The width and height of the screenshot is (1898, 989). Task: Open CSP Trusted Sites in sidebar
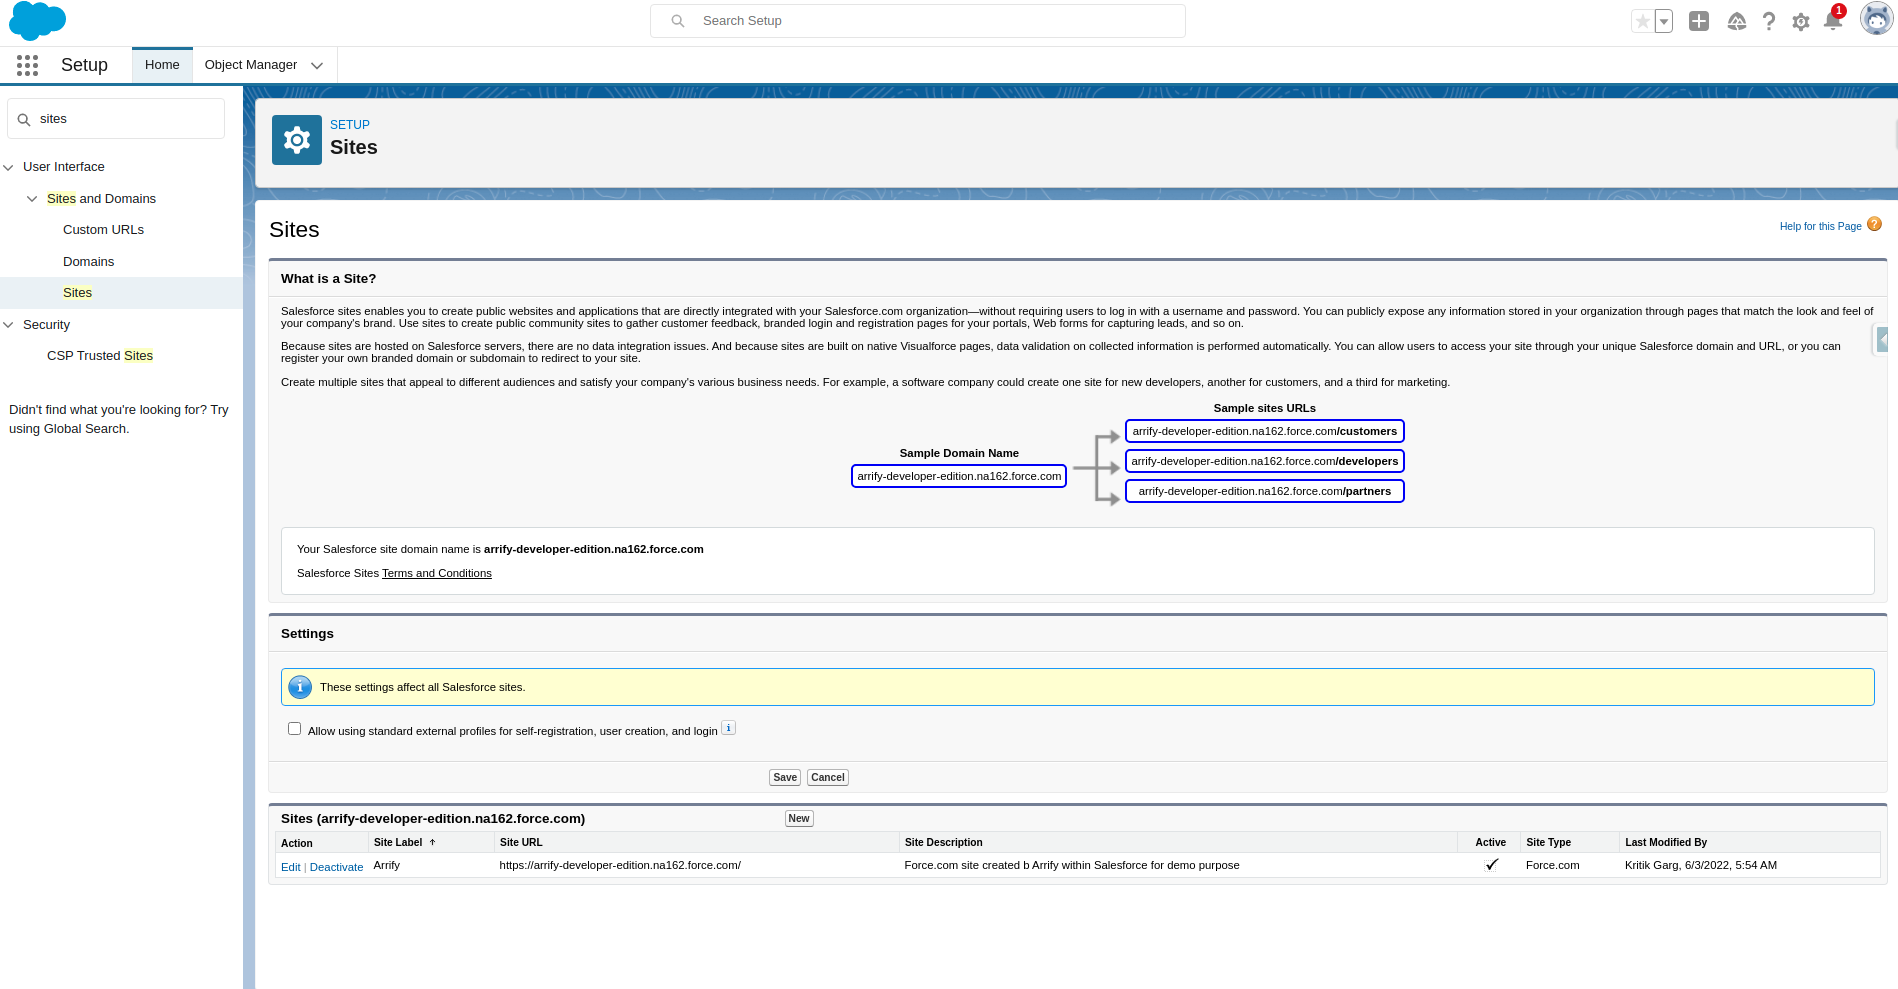[x=100, y=356]
